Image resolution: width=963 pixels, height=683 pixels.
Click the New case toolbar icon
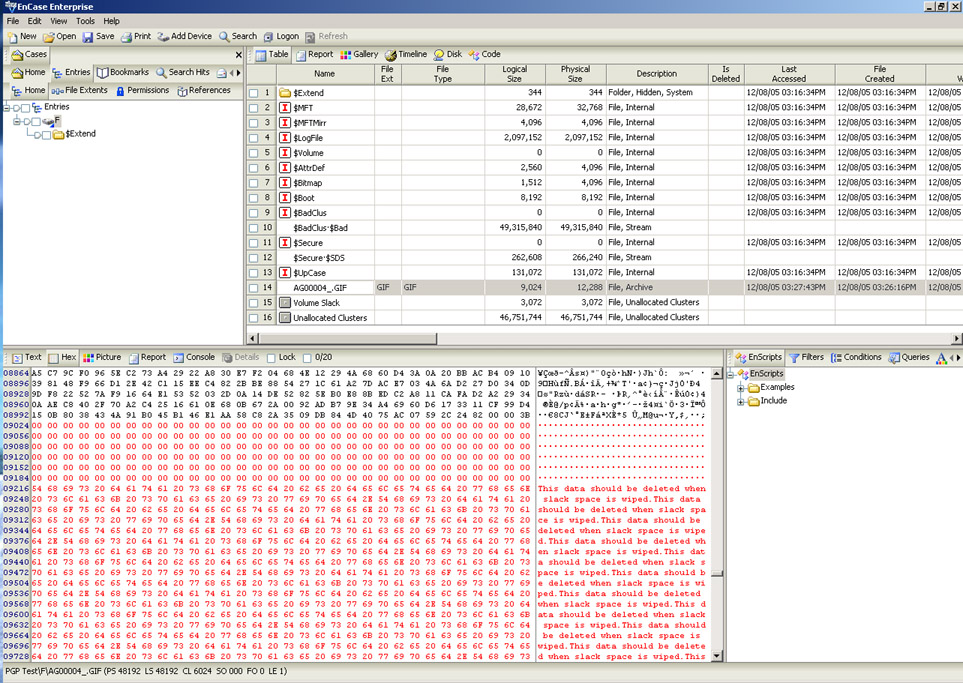tap(12, 37)
